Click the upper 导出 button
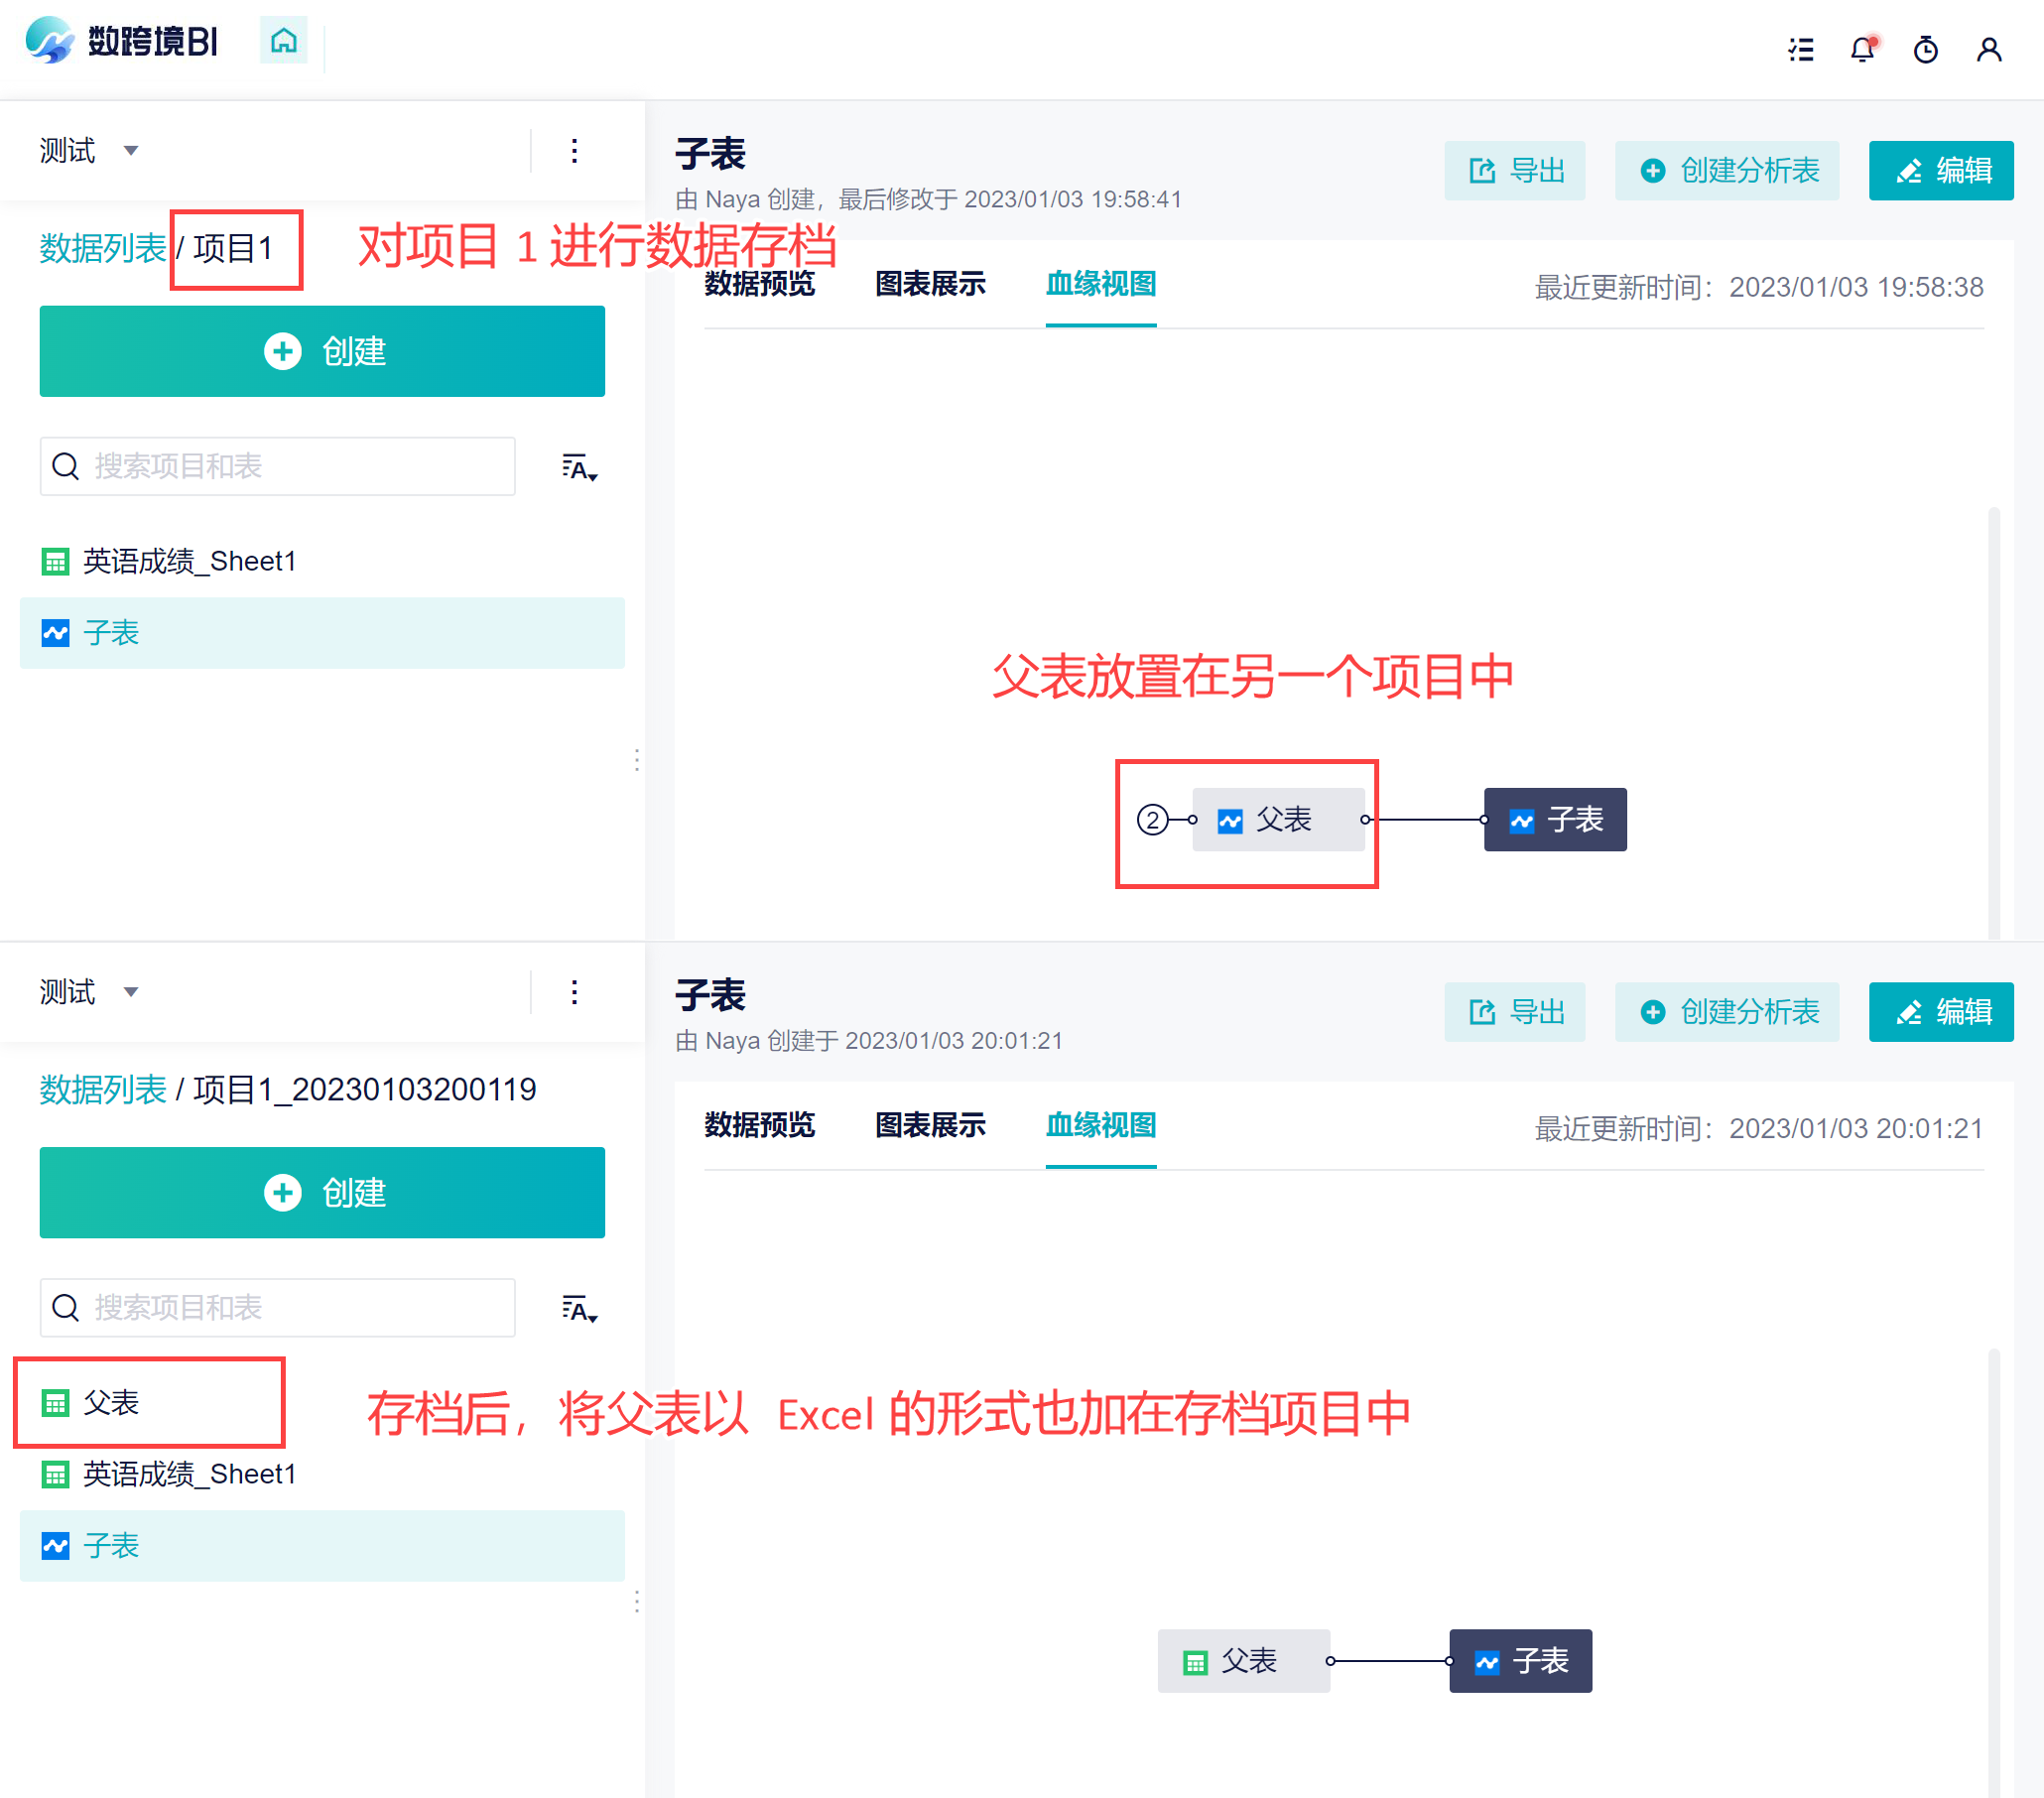 click(1514, 171)
